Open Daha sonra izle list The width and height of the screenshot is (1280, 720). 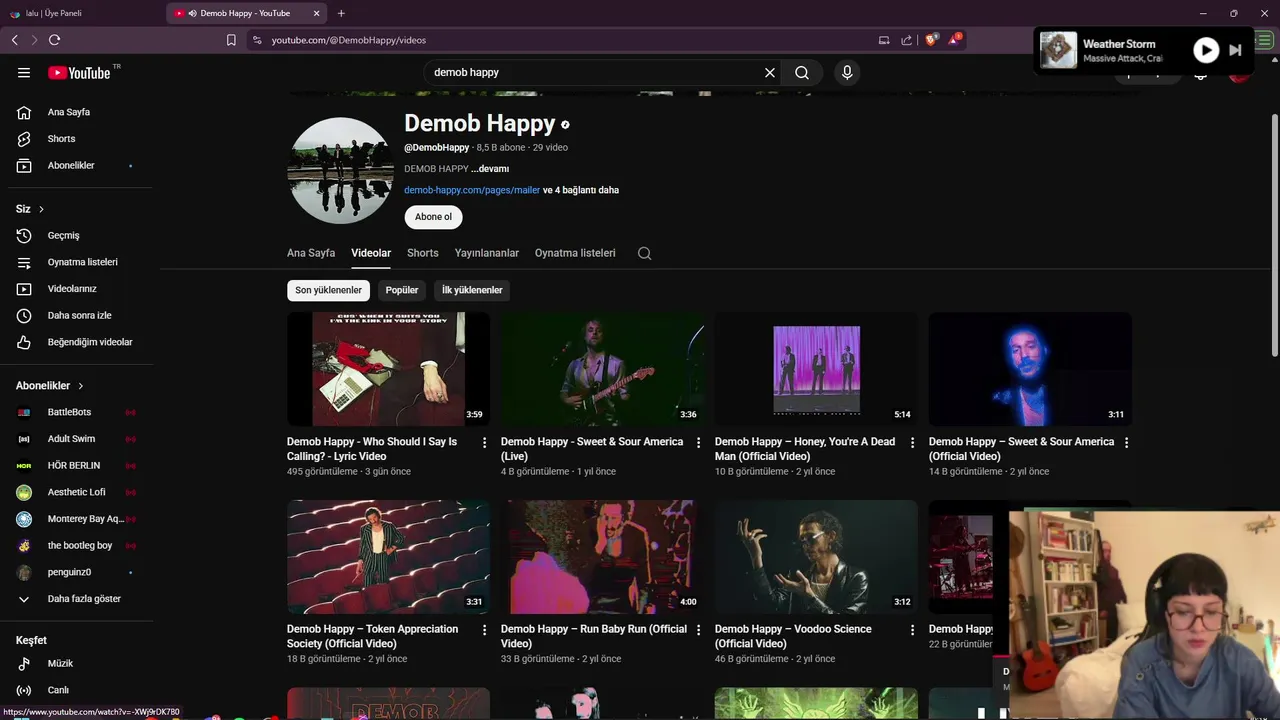click(x=80, y=315)
